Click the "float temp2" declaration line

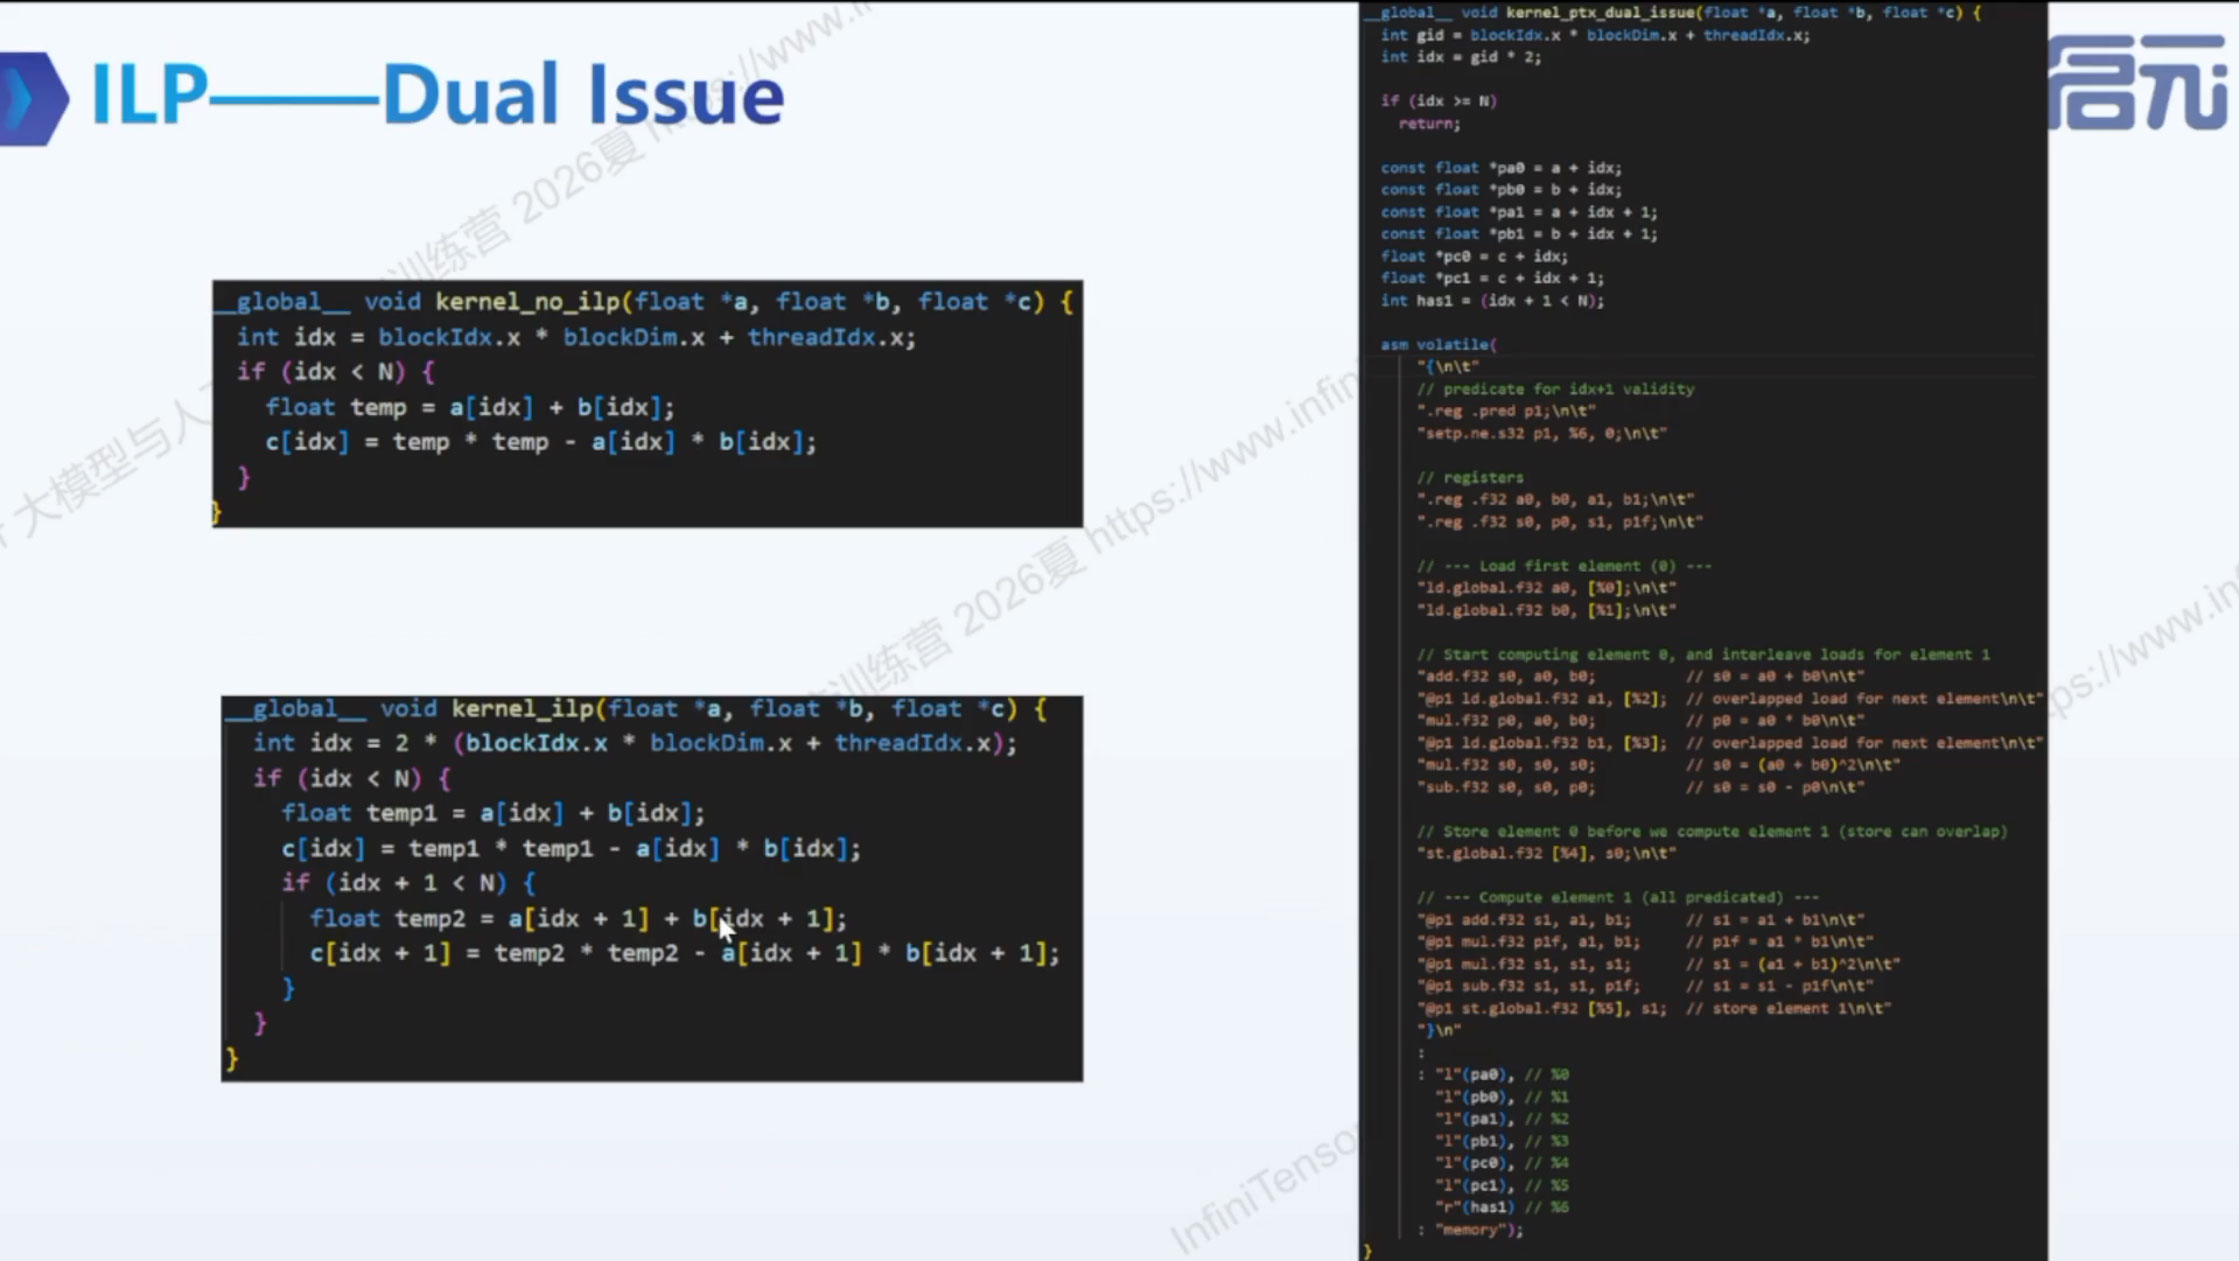click(x=578, y=918)
